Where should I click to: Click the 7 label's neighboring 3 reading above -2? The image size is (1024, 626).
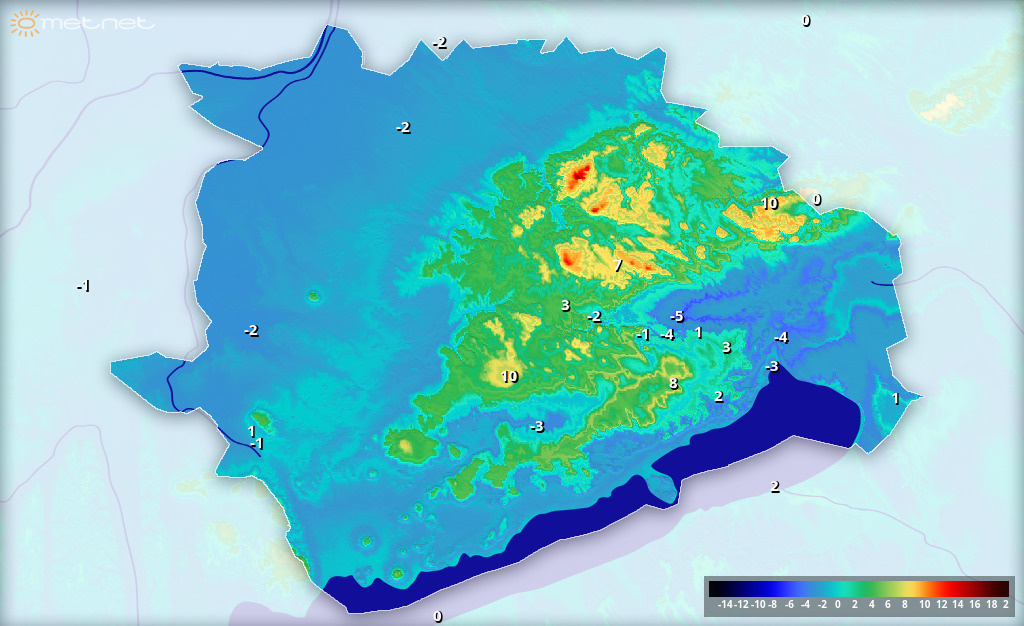pyautogui.click(x=565, y=305)
